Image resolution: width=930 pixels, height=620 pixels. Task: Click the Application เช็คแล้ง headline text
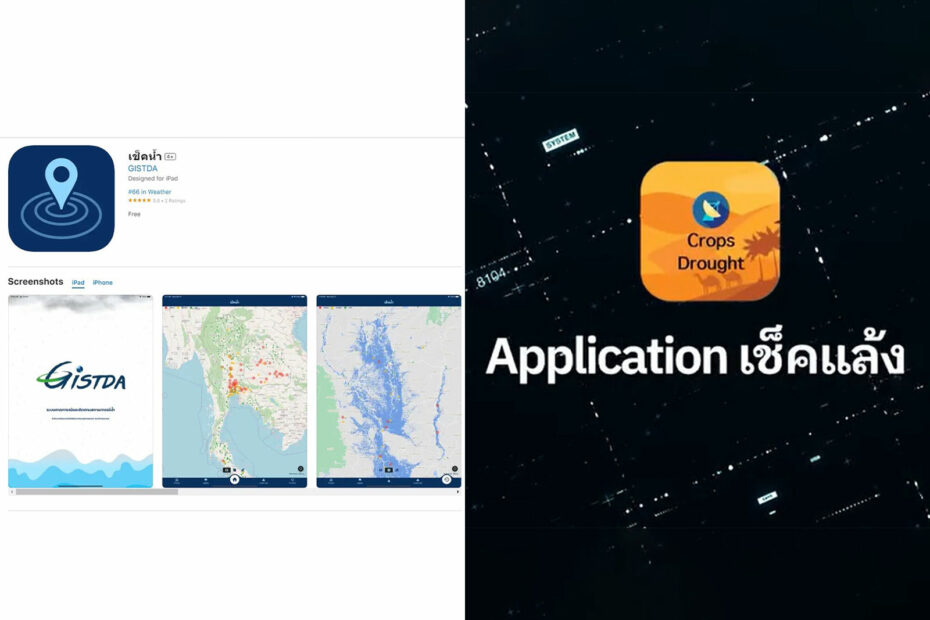click(x=695, y=356)
